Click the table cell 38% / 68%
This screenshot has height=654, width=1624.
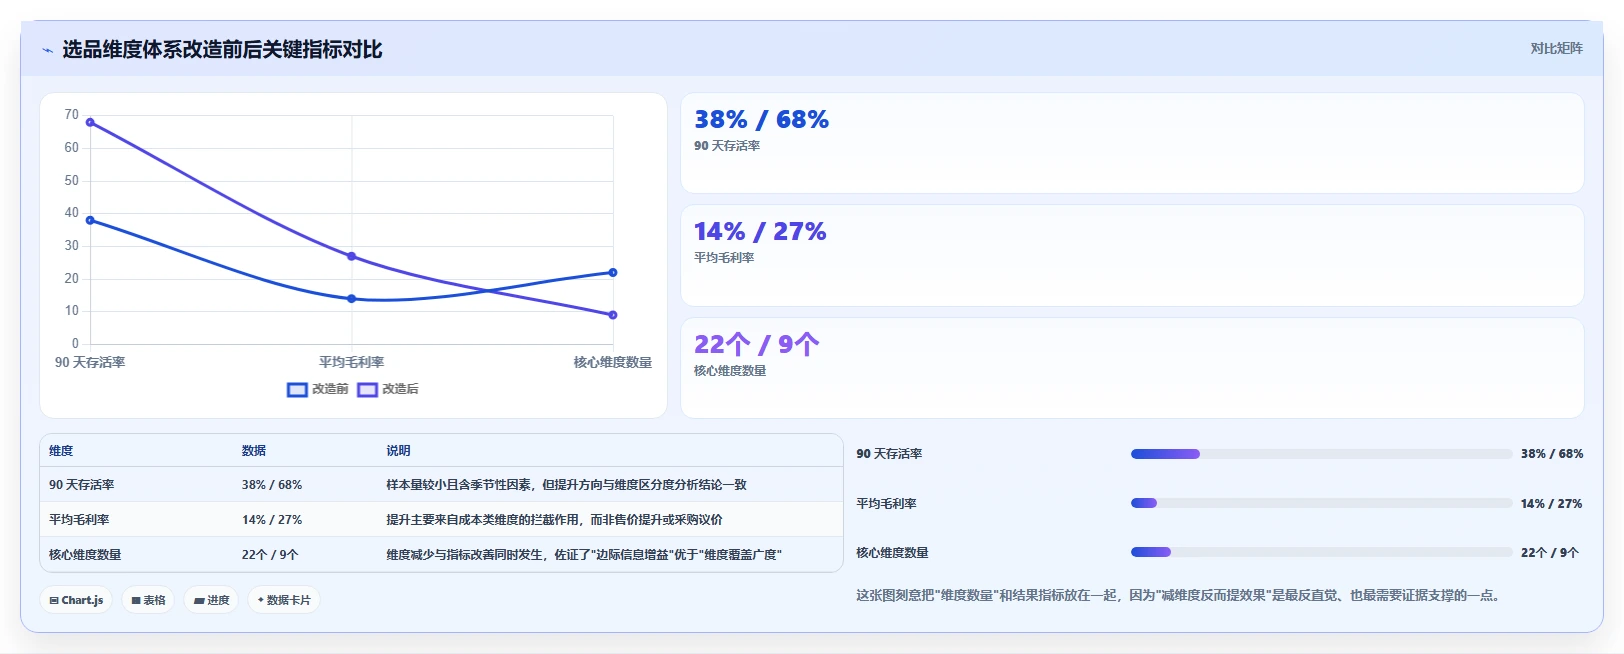[272, 485]
